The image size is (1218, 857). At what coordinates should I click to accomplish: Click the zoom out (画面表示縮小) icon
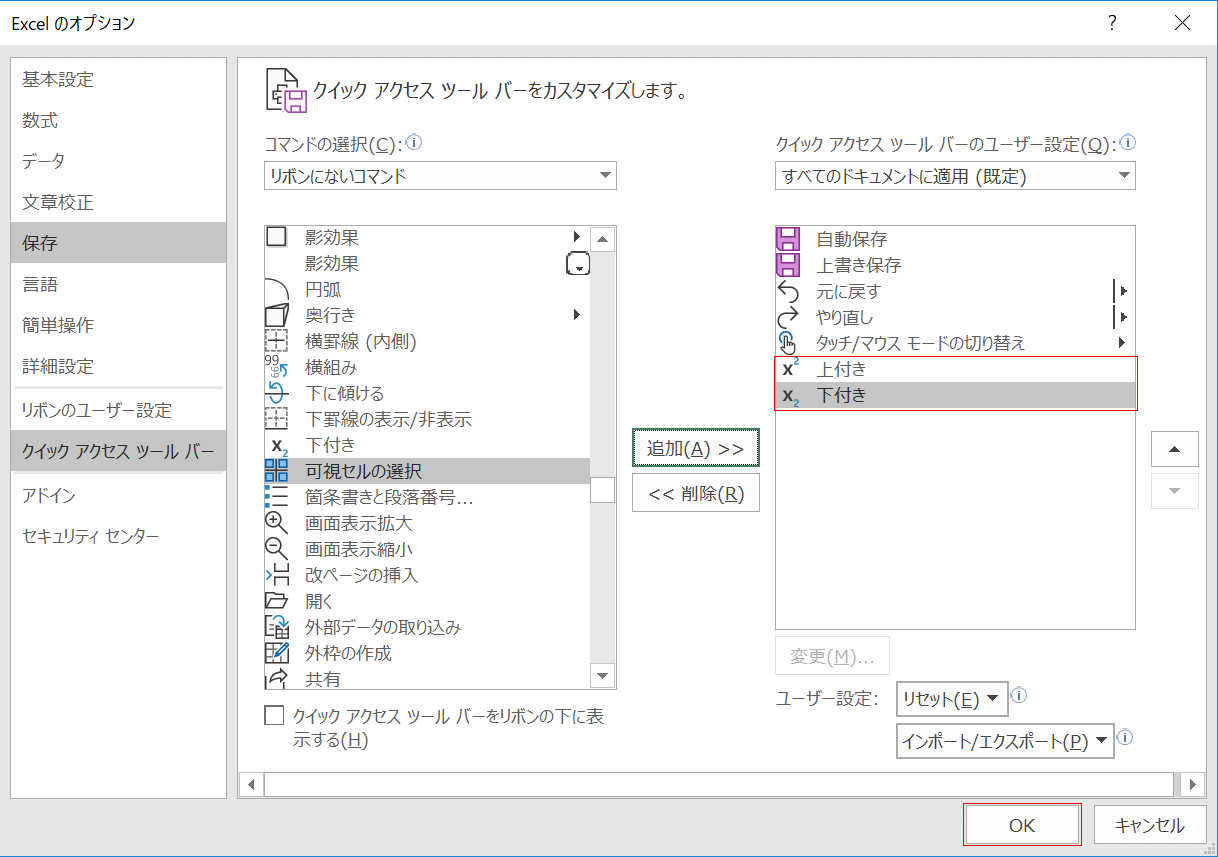(x=277, y=549)
